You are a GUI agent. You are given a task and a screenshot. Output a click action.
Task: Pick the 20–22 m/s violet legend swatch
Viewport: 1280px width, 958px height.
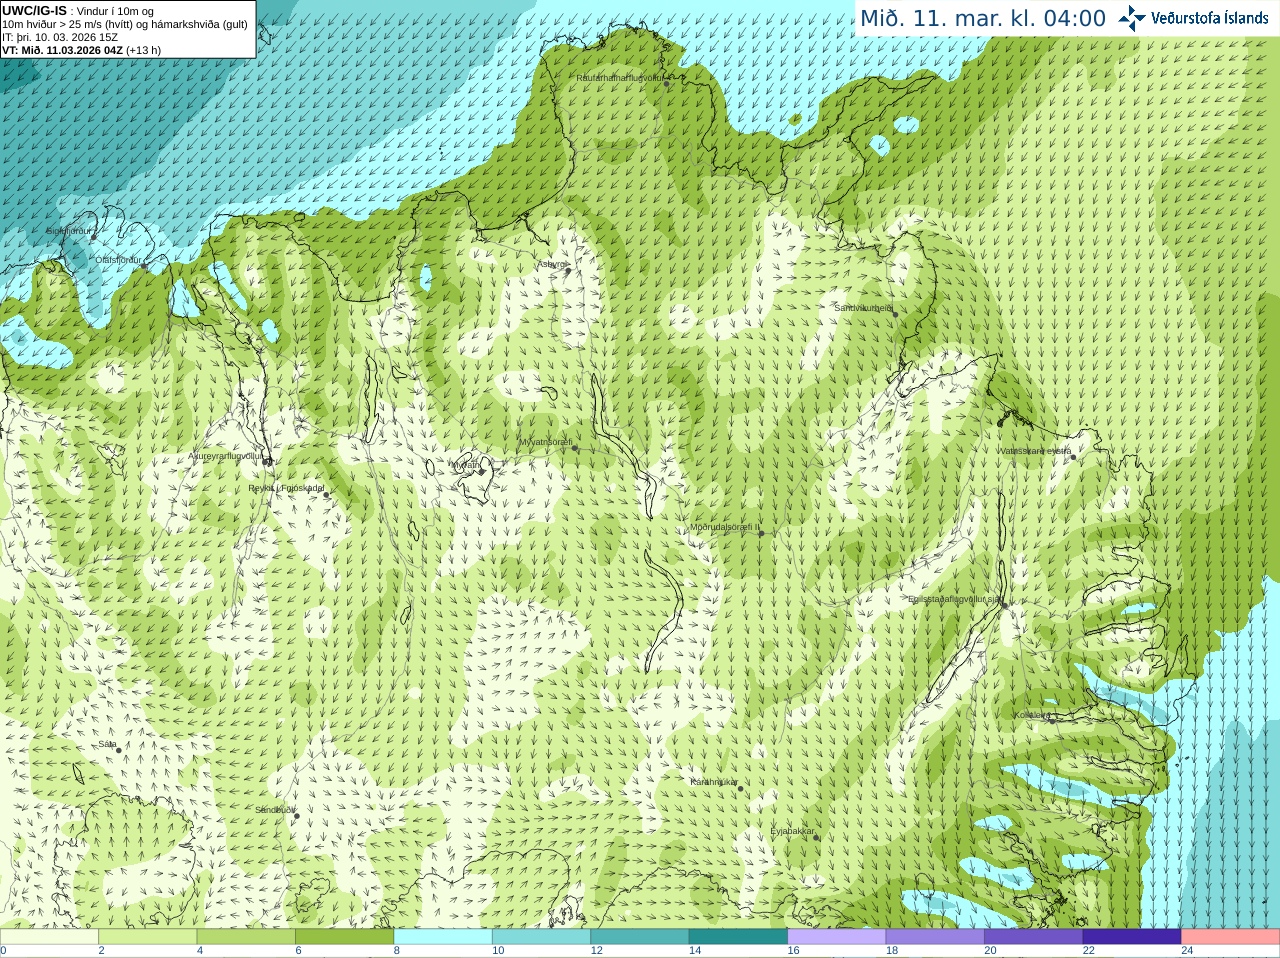point(1034,937)
